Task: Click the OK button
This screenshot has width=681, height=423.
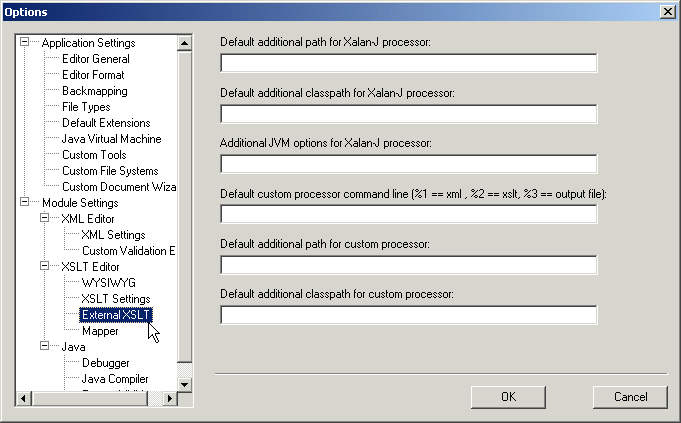Action: tap(508, 397)
